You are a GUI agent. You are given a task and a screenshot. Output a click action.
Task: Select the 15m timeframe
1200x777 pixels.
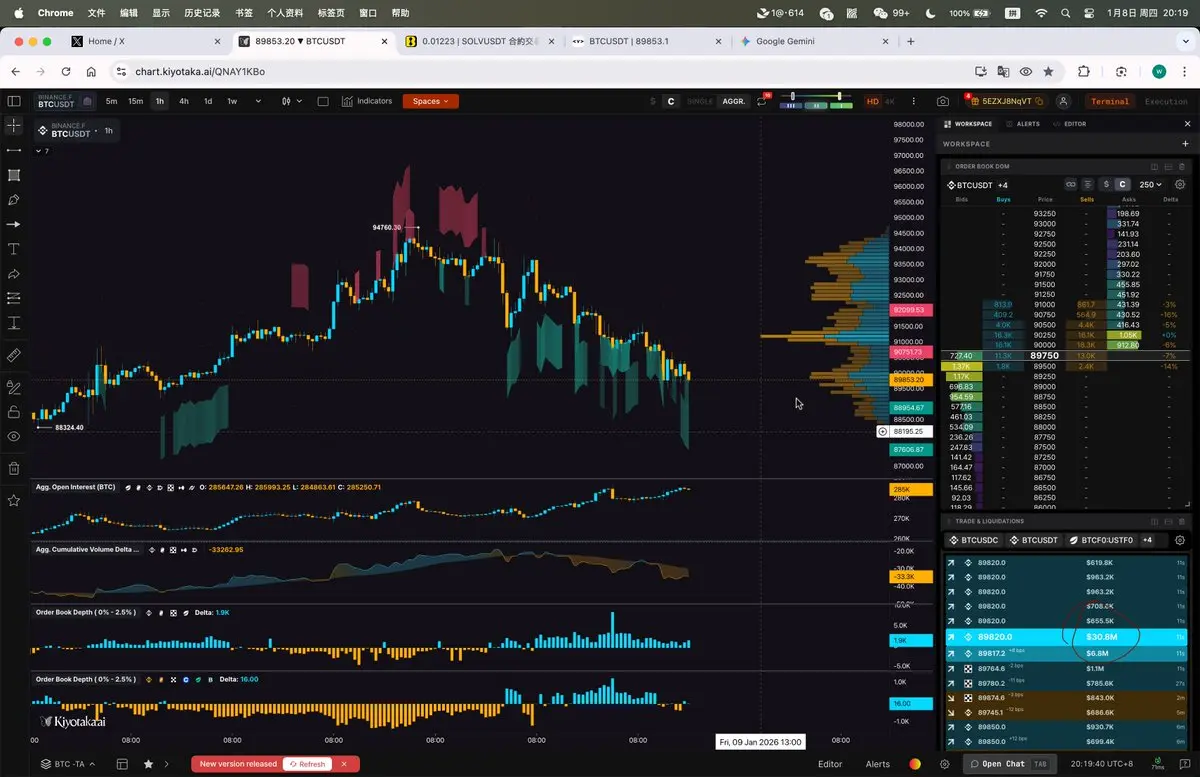tap(135, 101)
